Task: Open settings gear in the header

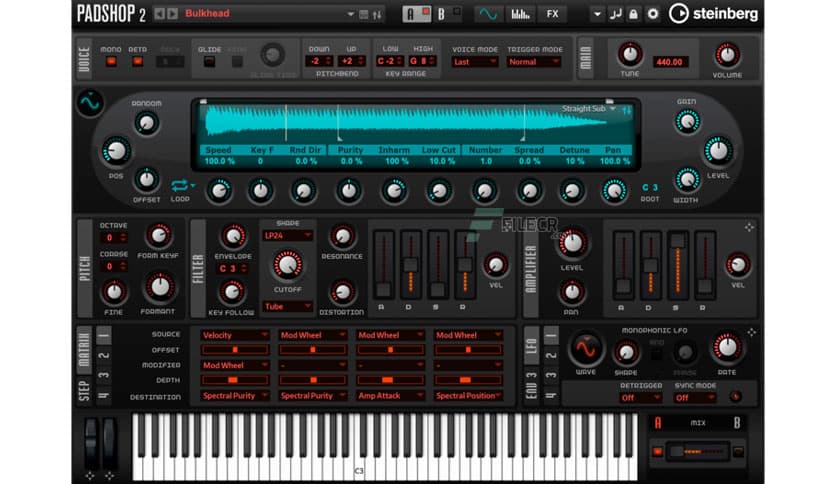Action: point(653,14)
